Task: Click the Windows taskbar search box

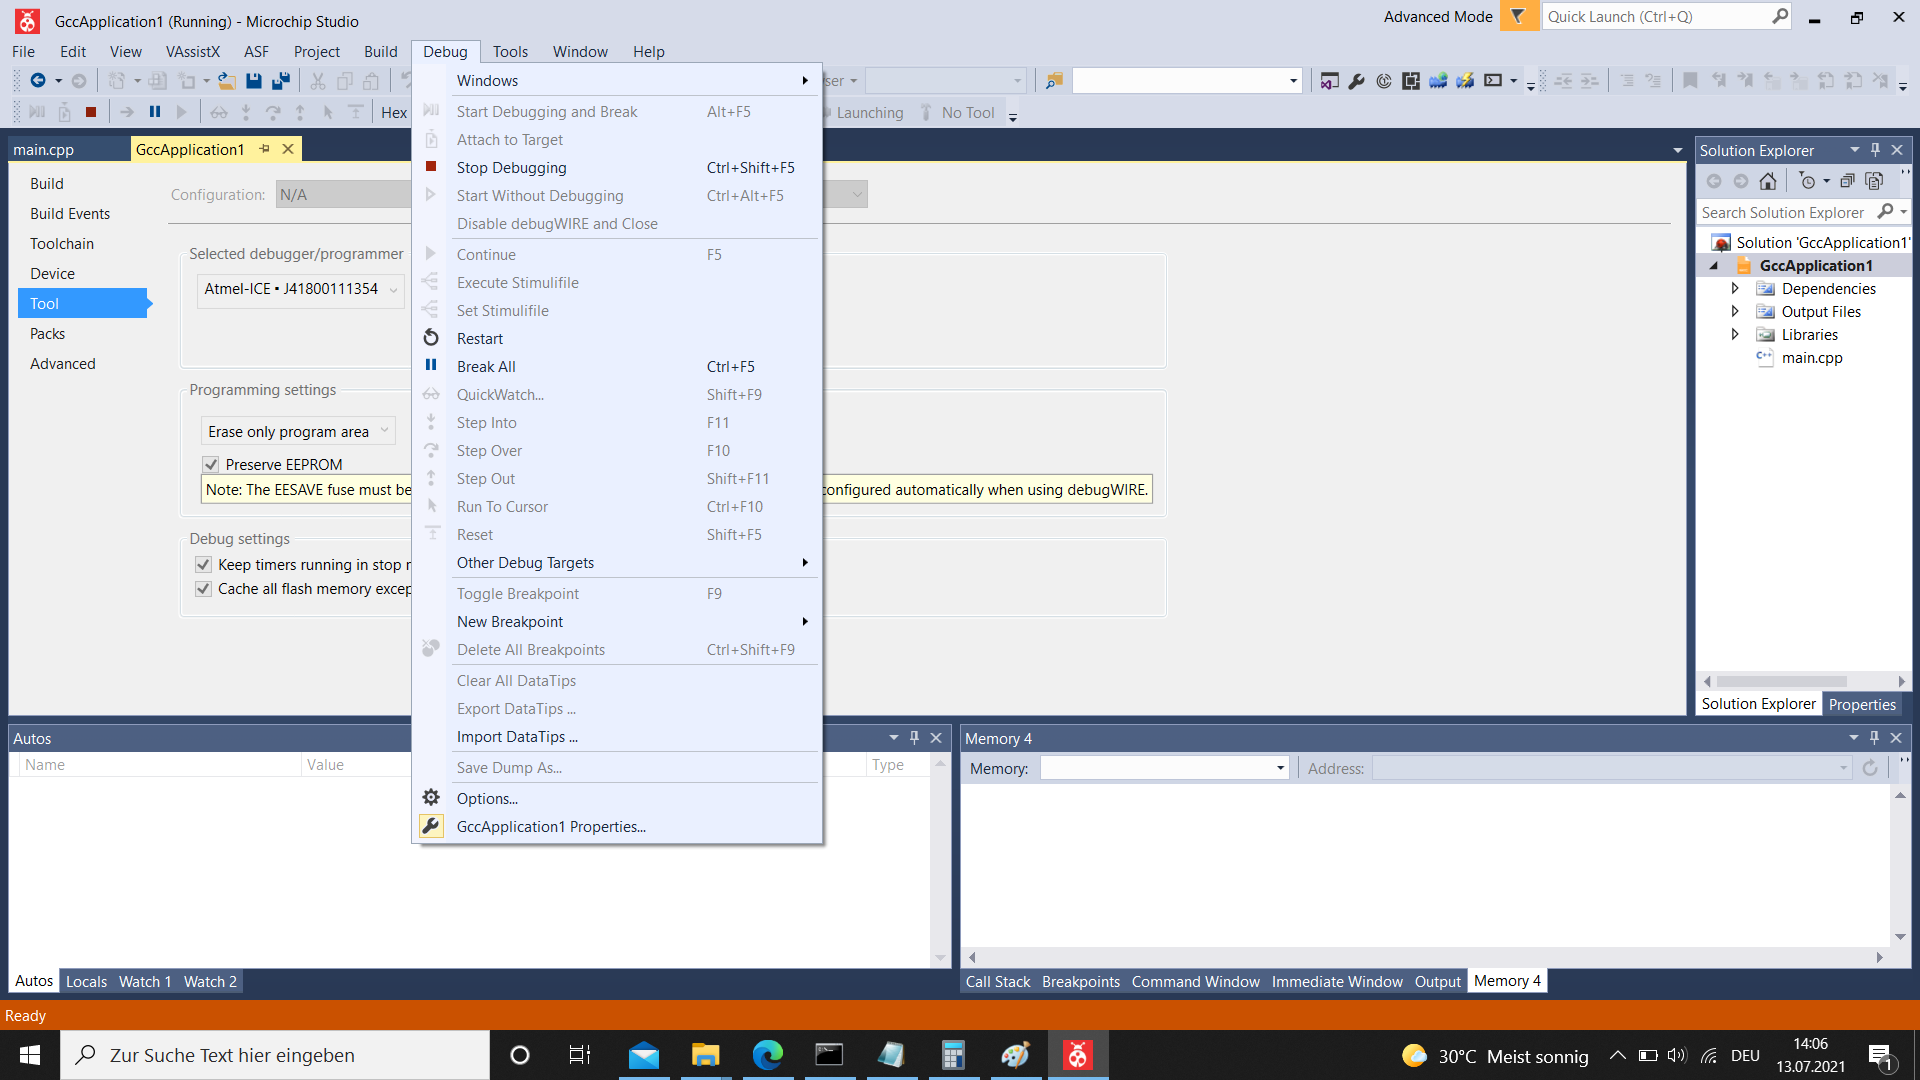Action: pos(275,1055)
